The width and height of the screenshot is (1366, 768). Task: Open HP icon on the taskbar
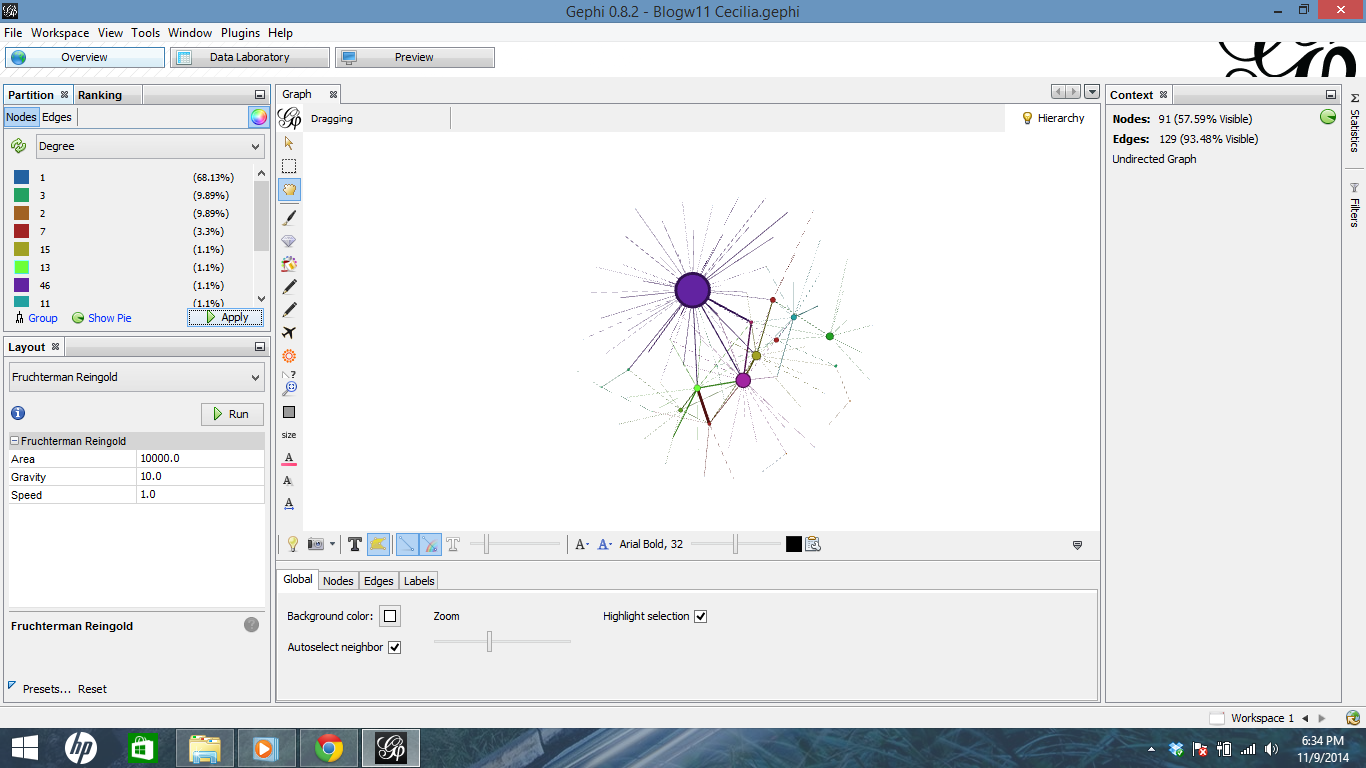(81, 748)
